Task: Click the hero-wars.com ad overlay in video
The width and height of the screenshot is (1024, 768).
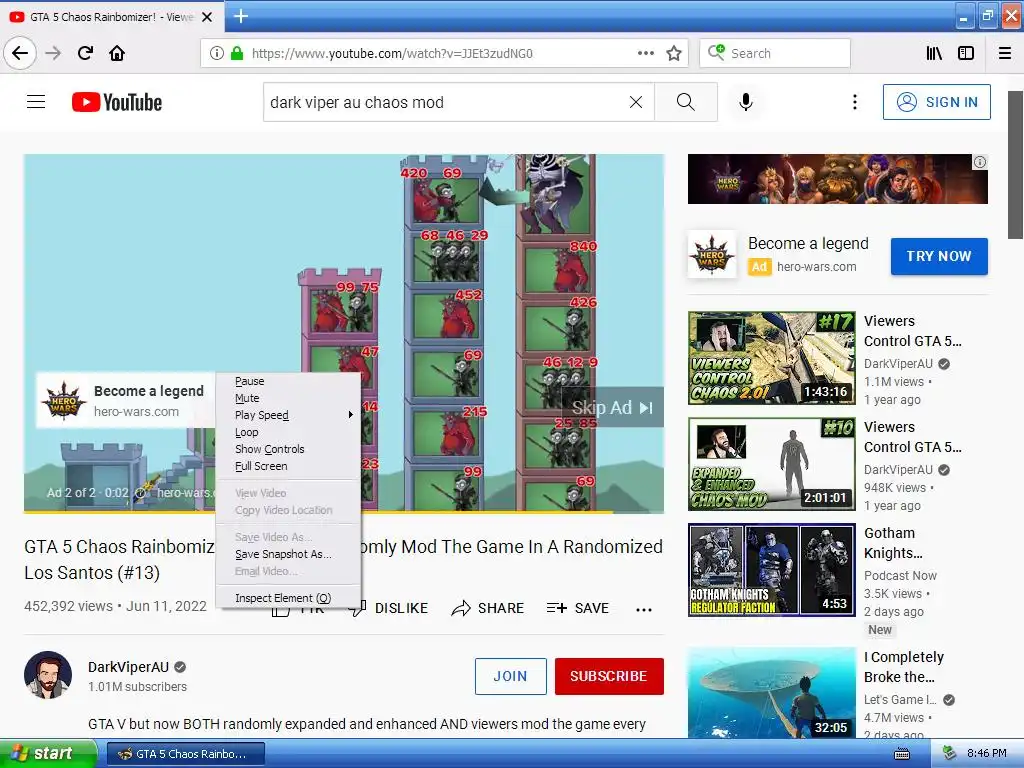Action: tap(125, 401)
